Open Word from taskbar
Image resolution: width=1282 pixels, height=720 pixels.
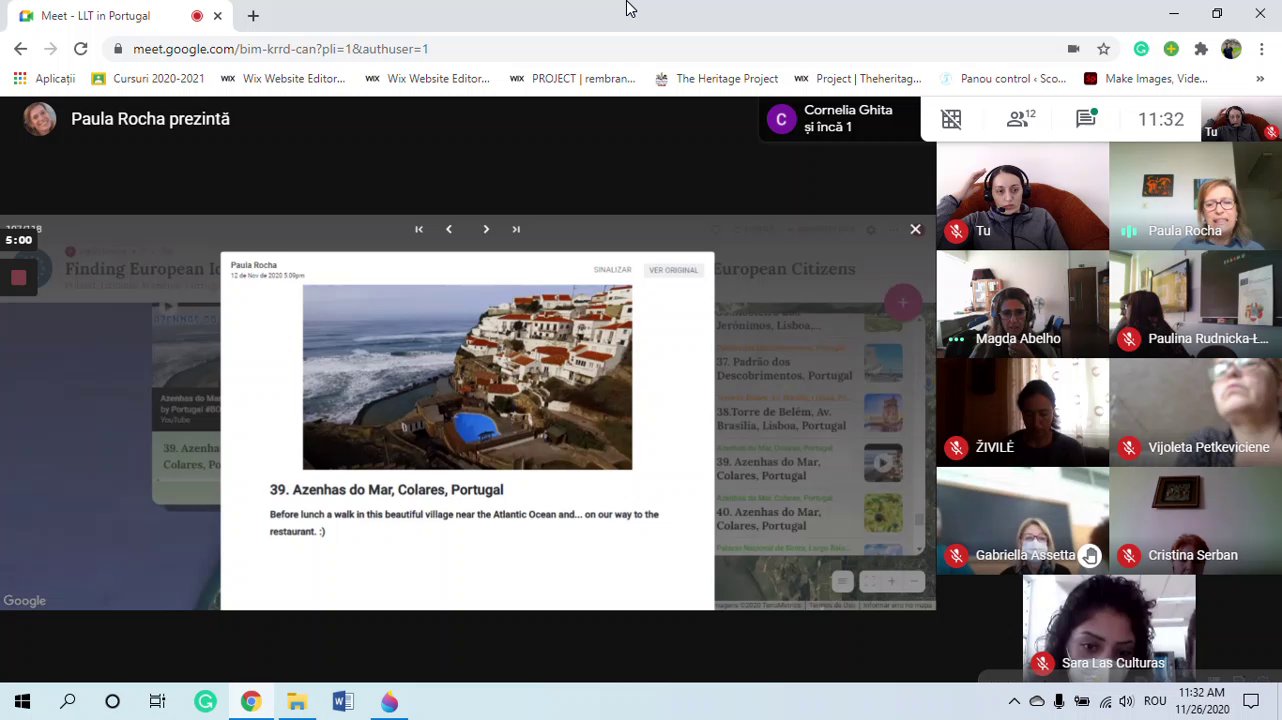pos(343,702)
